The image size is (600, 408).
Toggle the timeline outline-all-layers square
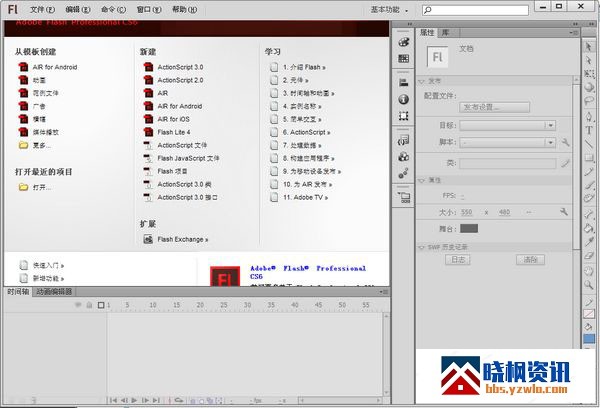point(101,305)
